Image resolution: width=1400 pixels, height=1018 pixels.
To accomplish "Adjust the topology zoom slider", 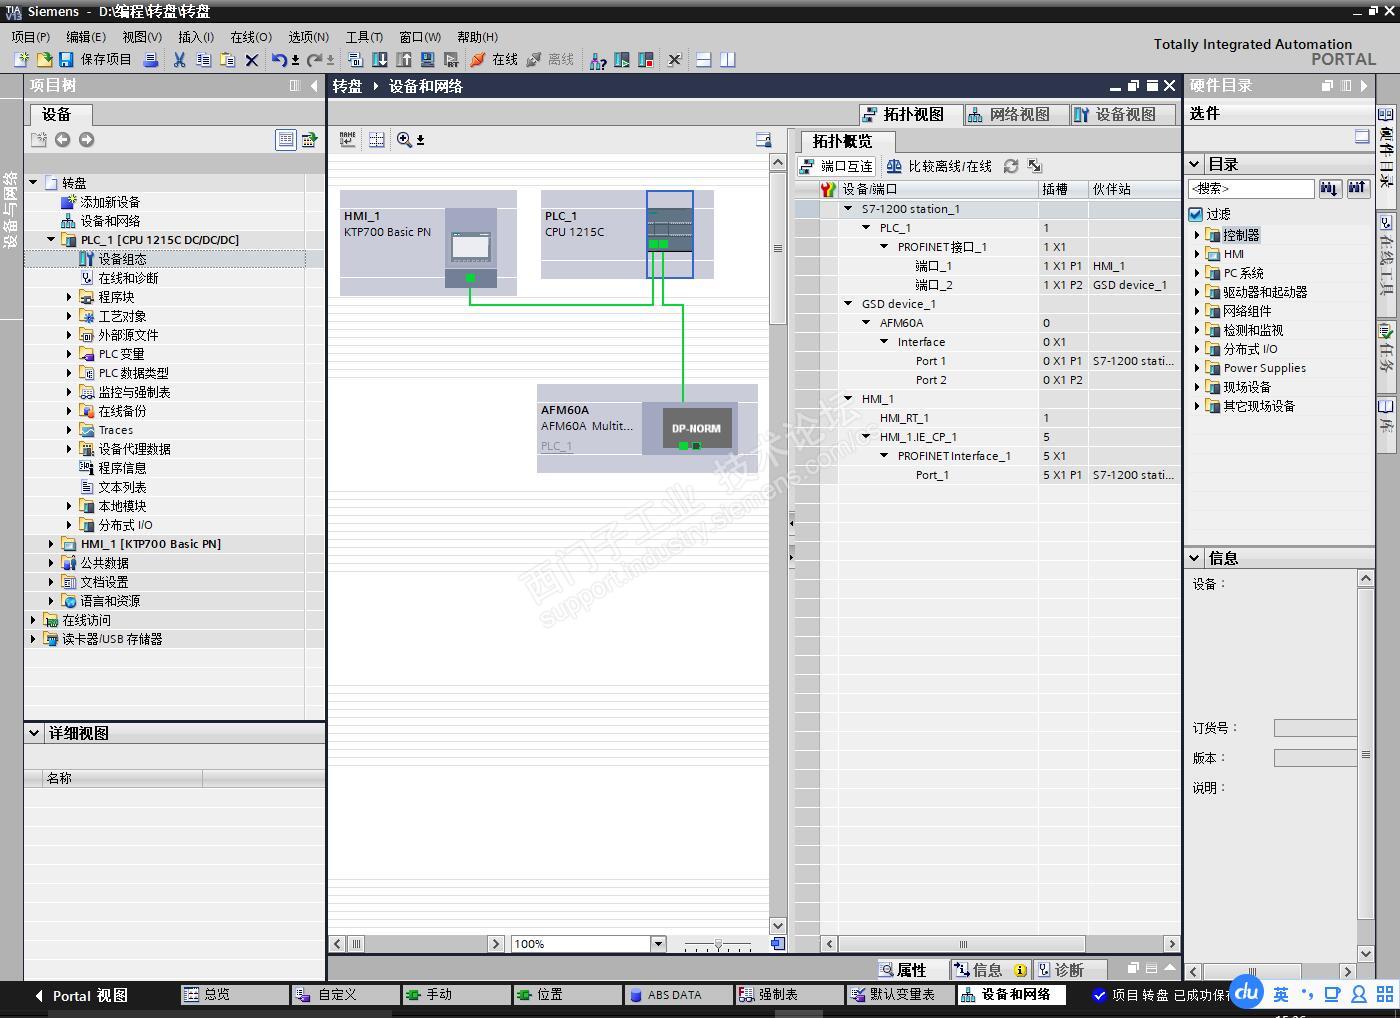I will click(x=718, y=944).
